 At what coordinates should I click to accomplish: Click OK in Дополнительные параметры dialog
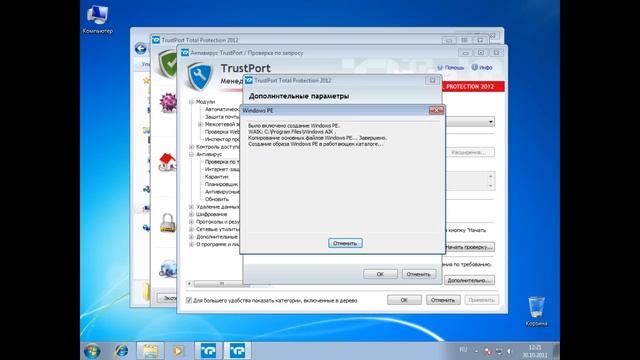(380, 274)
